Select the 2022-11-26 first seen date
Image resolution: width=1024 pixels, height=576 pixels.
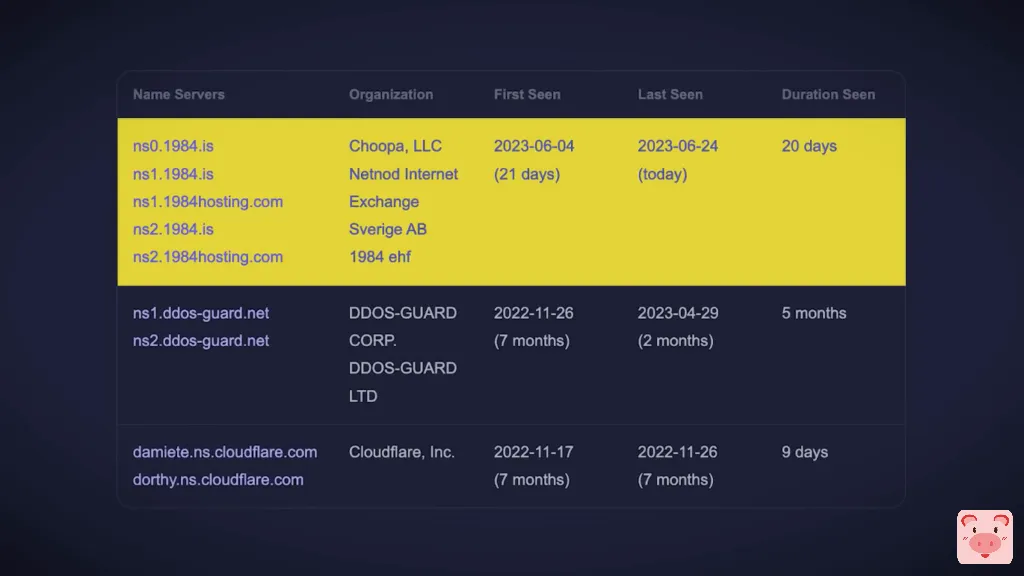tap(534, 313)
